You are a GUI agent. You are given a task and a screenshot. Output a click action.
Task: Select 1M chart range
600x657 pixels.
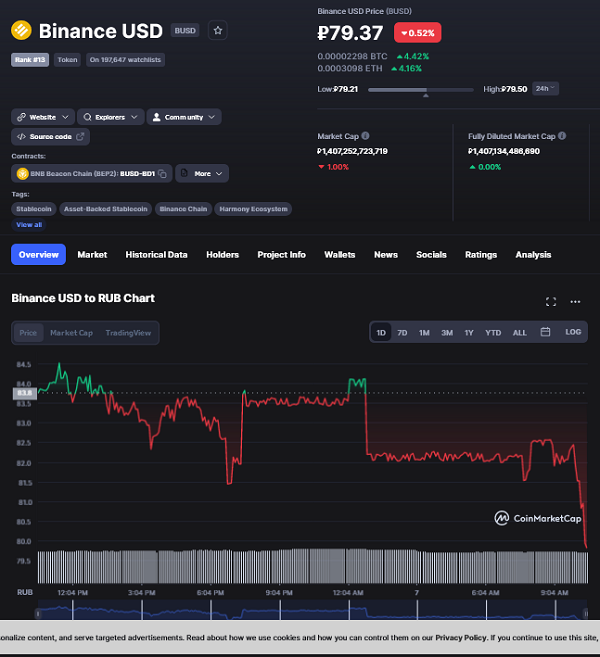pos(424,333)
